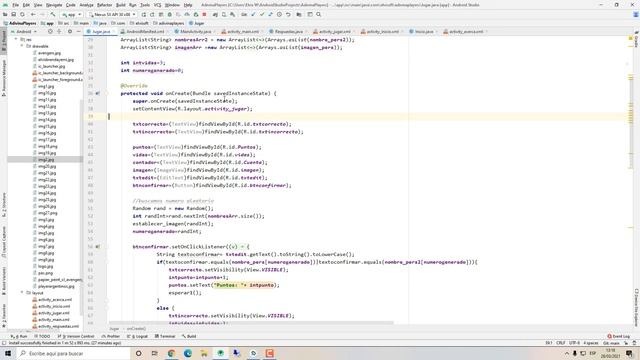Viewport: 640px width, 360px height.
Task: Click the taskbar search box
Action: 73,353
